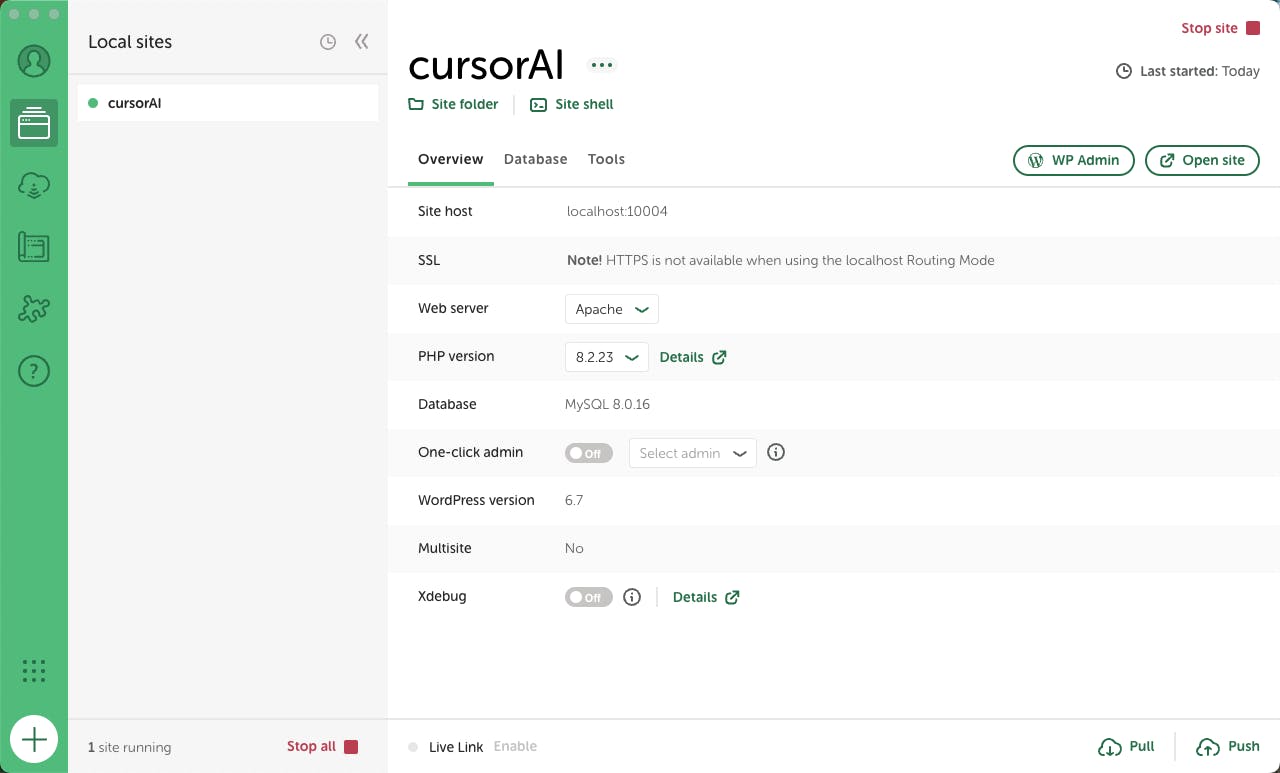Viewport: 1280px width, 773px height.
Task: Click the cursorAI site title heading
Action: 486,65
